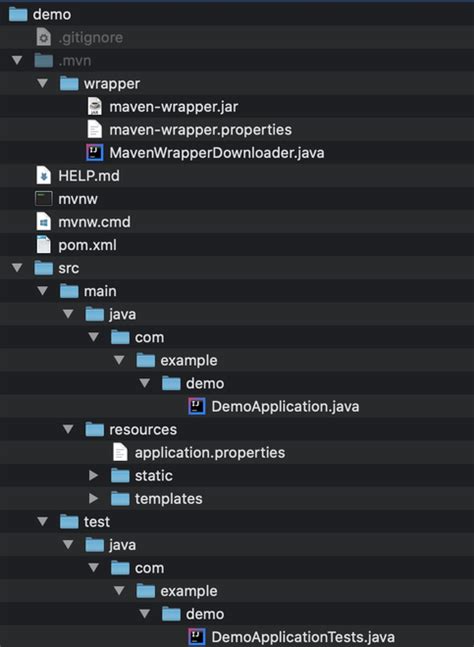Click the resources folder icon

[94, 430]
